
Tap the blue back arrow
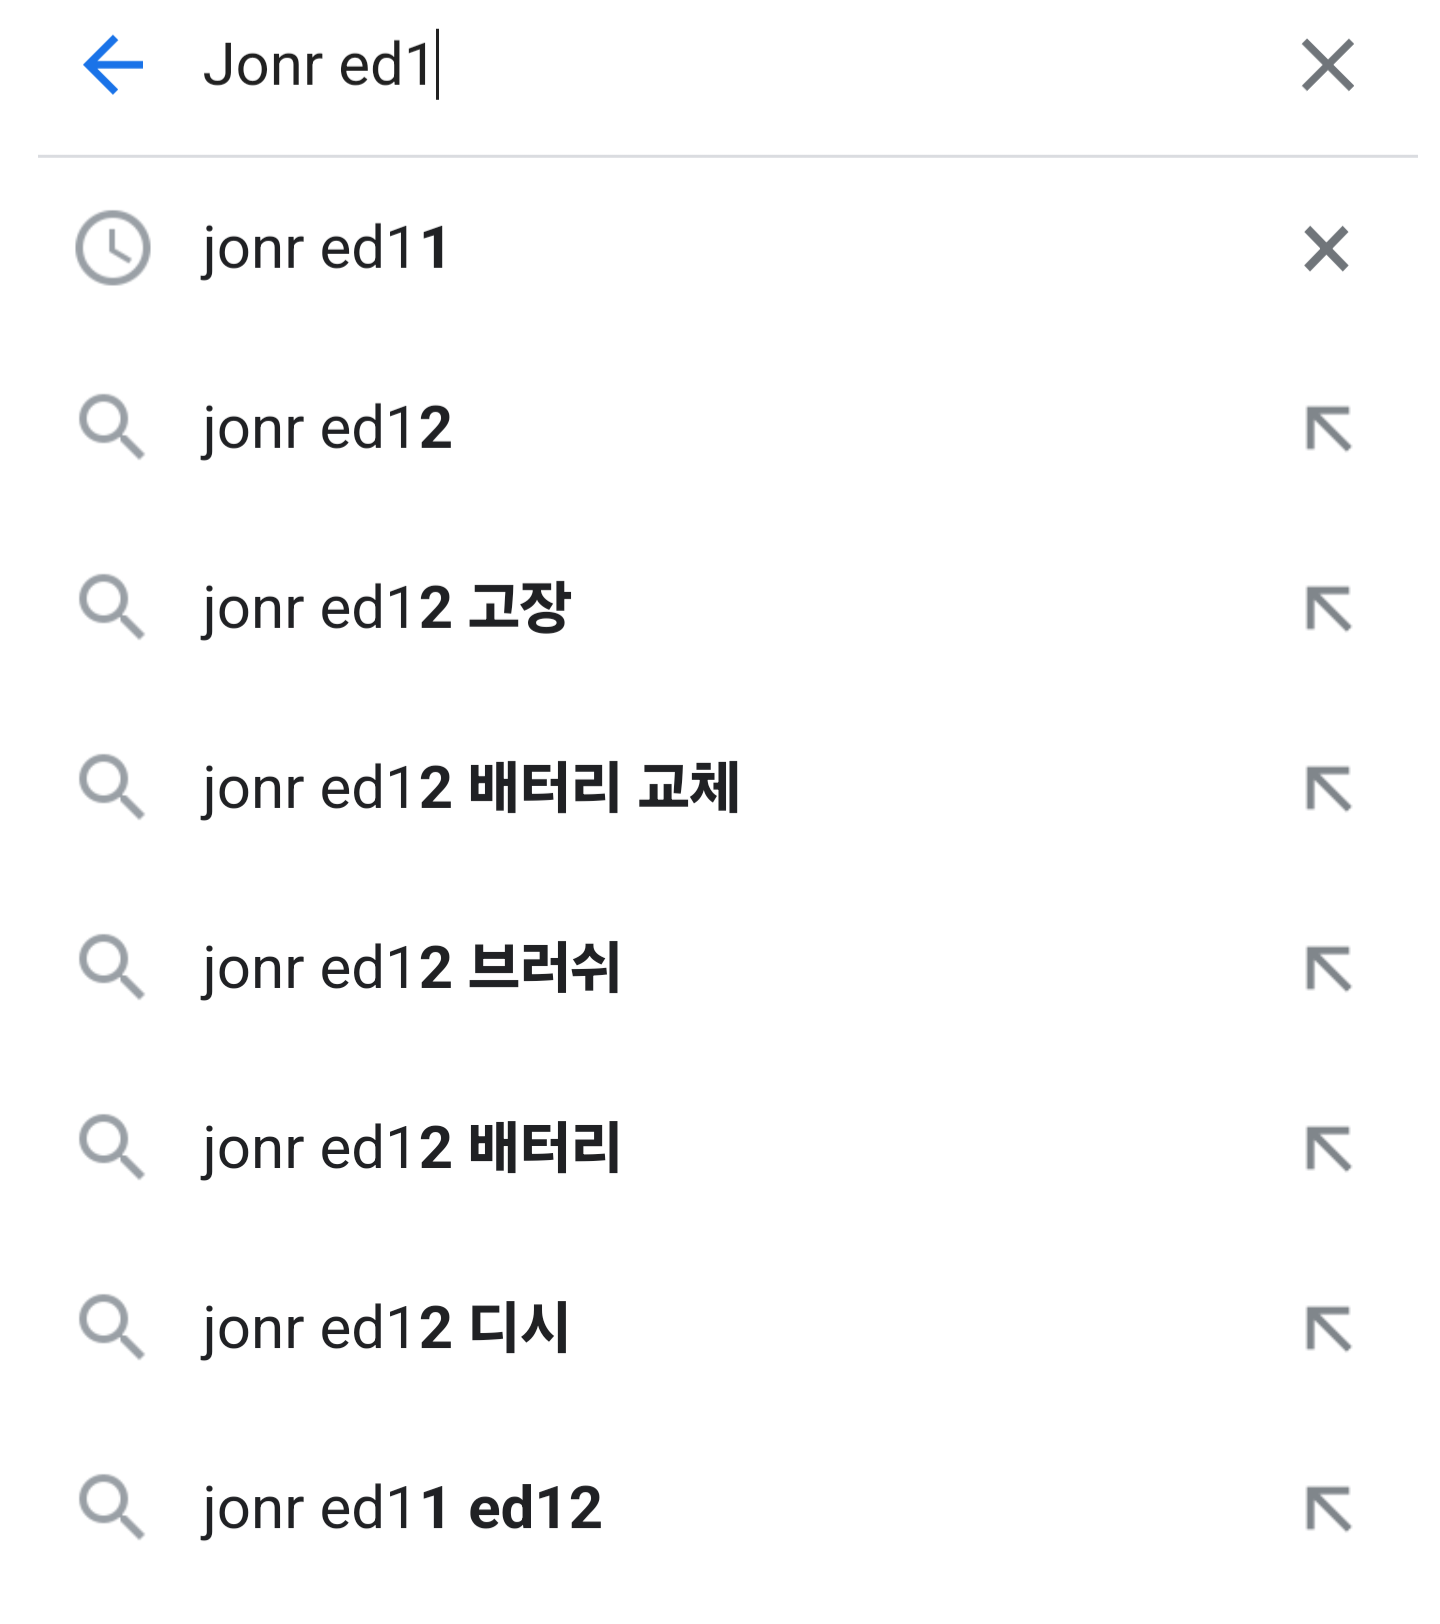(113, 66)
